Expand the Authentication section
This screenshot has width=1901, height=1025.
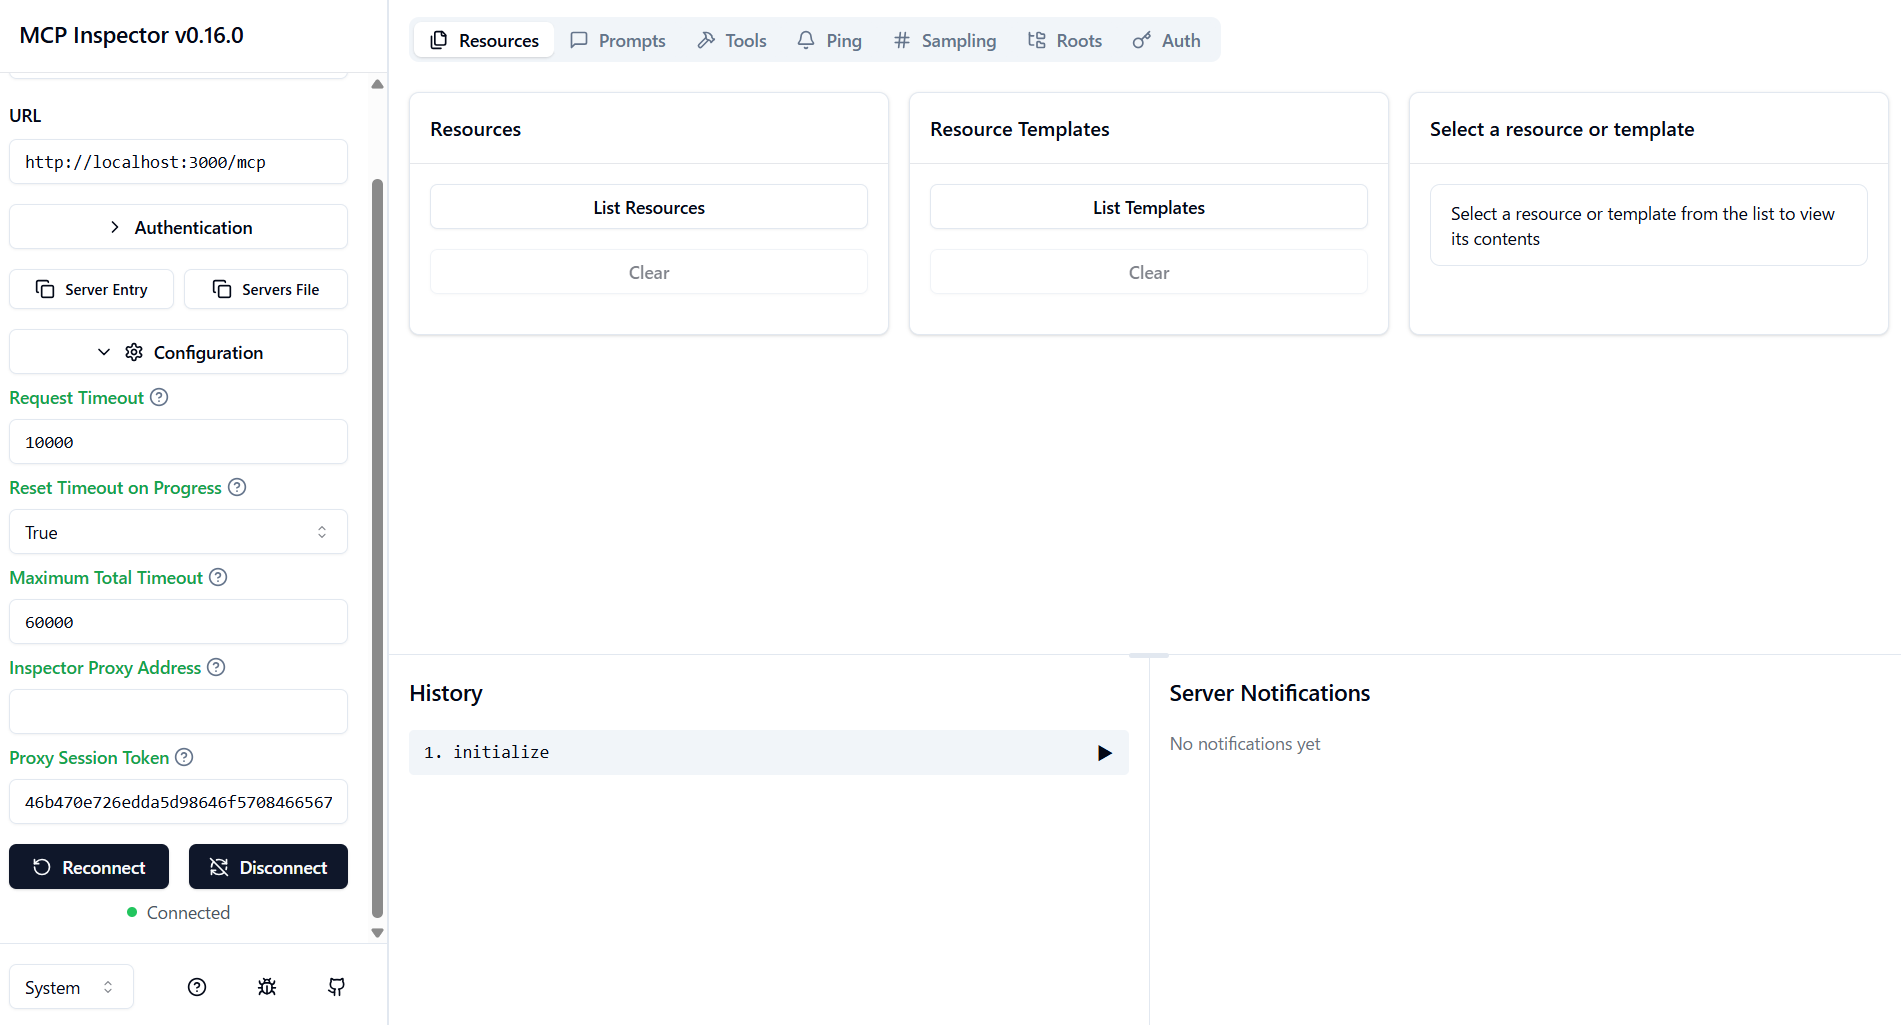coord(178,227)
